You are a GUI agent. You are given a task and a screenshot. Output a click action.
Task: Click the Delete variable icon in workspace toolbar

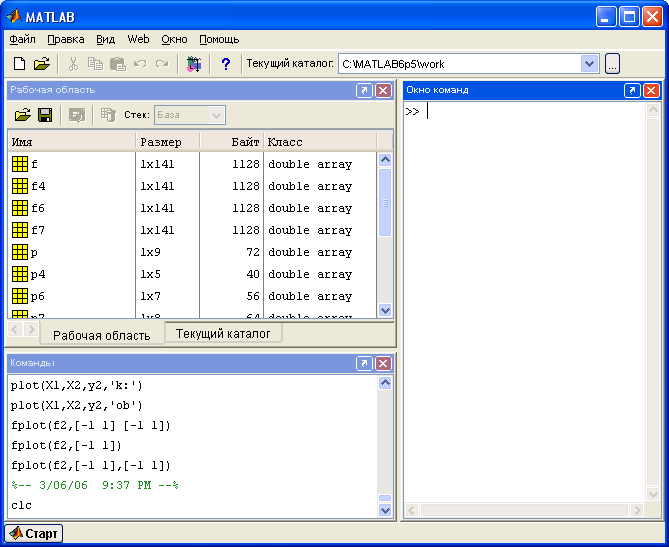click(x=108, y=115)
